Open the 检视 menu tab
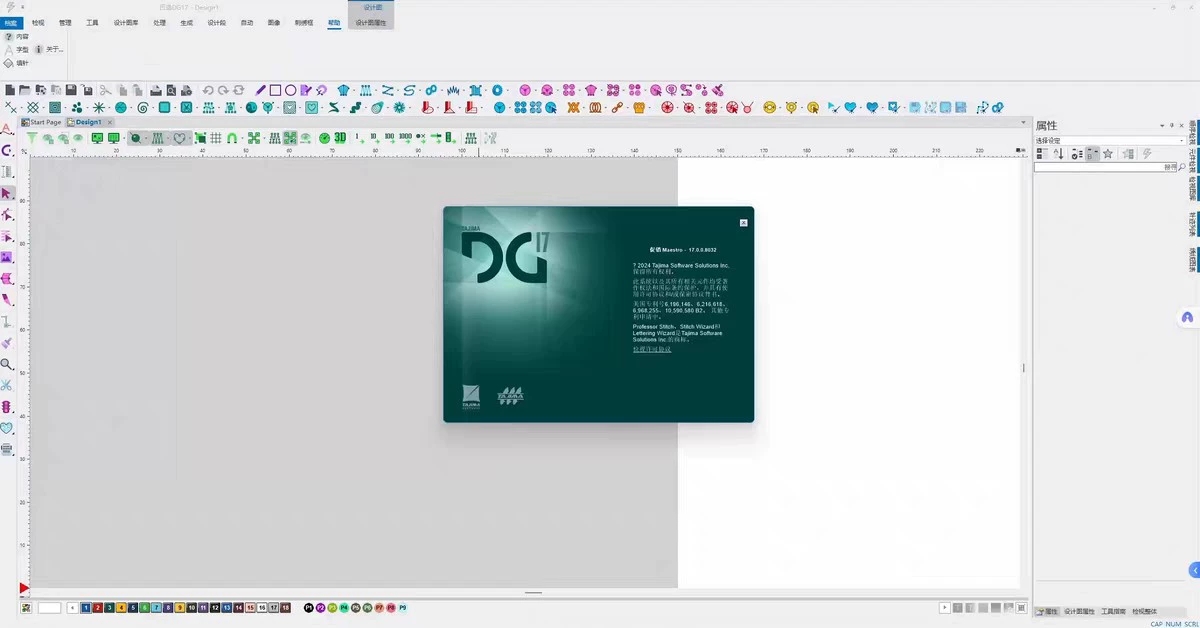Viewport: 1200px width, 628px height. [38, 21]
